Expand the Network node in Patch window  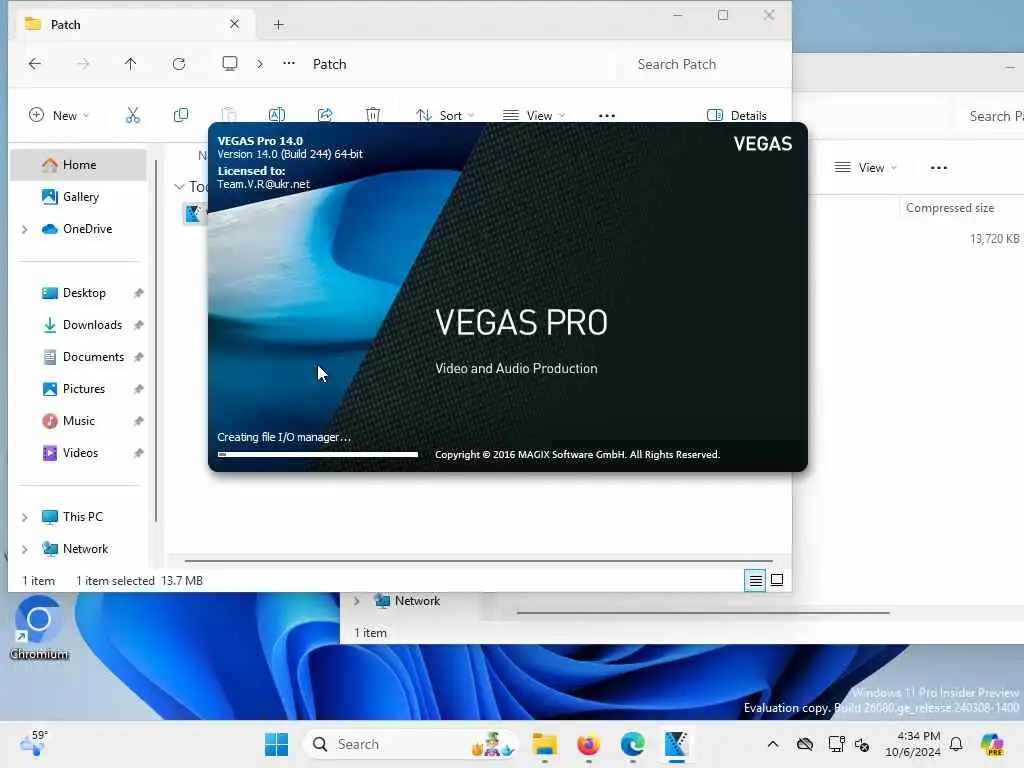tap(25, 549)
